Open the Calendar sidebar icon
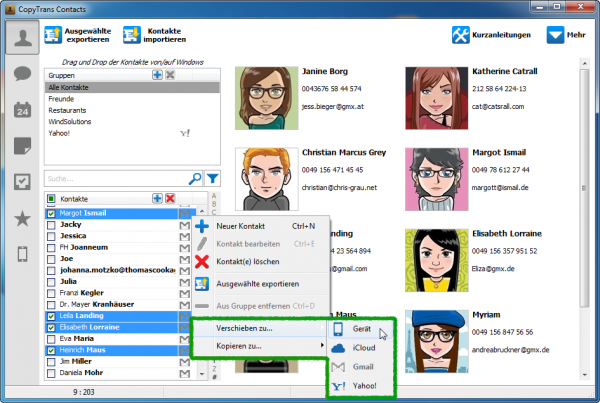The width and height of the screenshot is (600, 403). coord(21,110)
